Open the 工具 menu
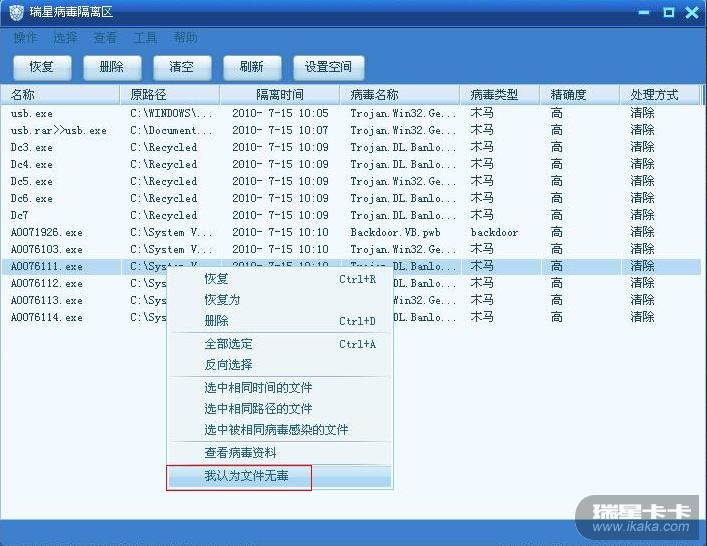This screenshot has height=546, width=707. (x=145, y=37)
